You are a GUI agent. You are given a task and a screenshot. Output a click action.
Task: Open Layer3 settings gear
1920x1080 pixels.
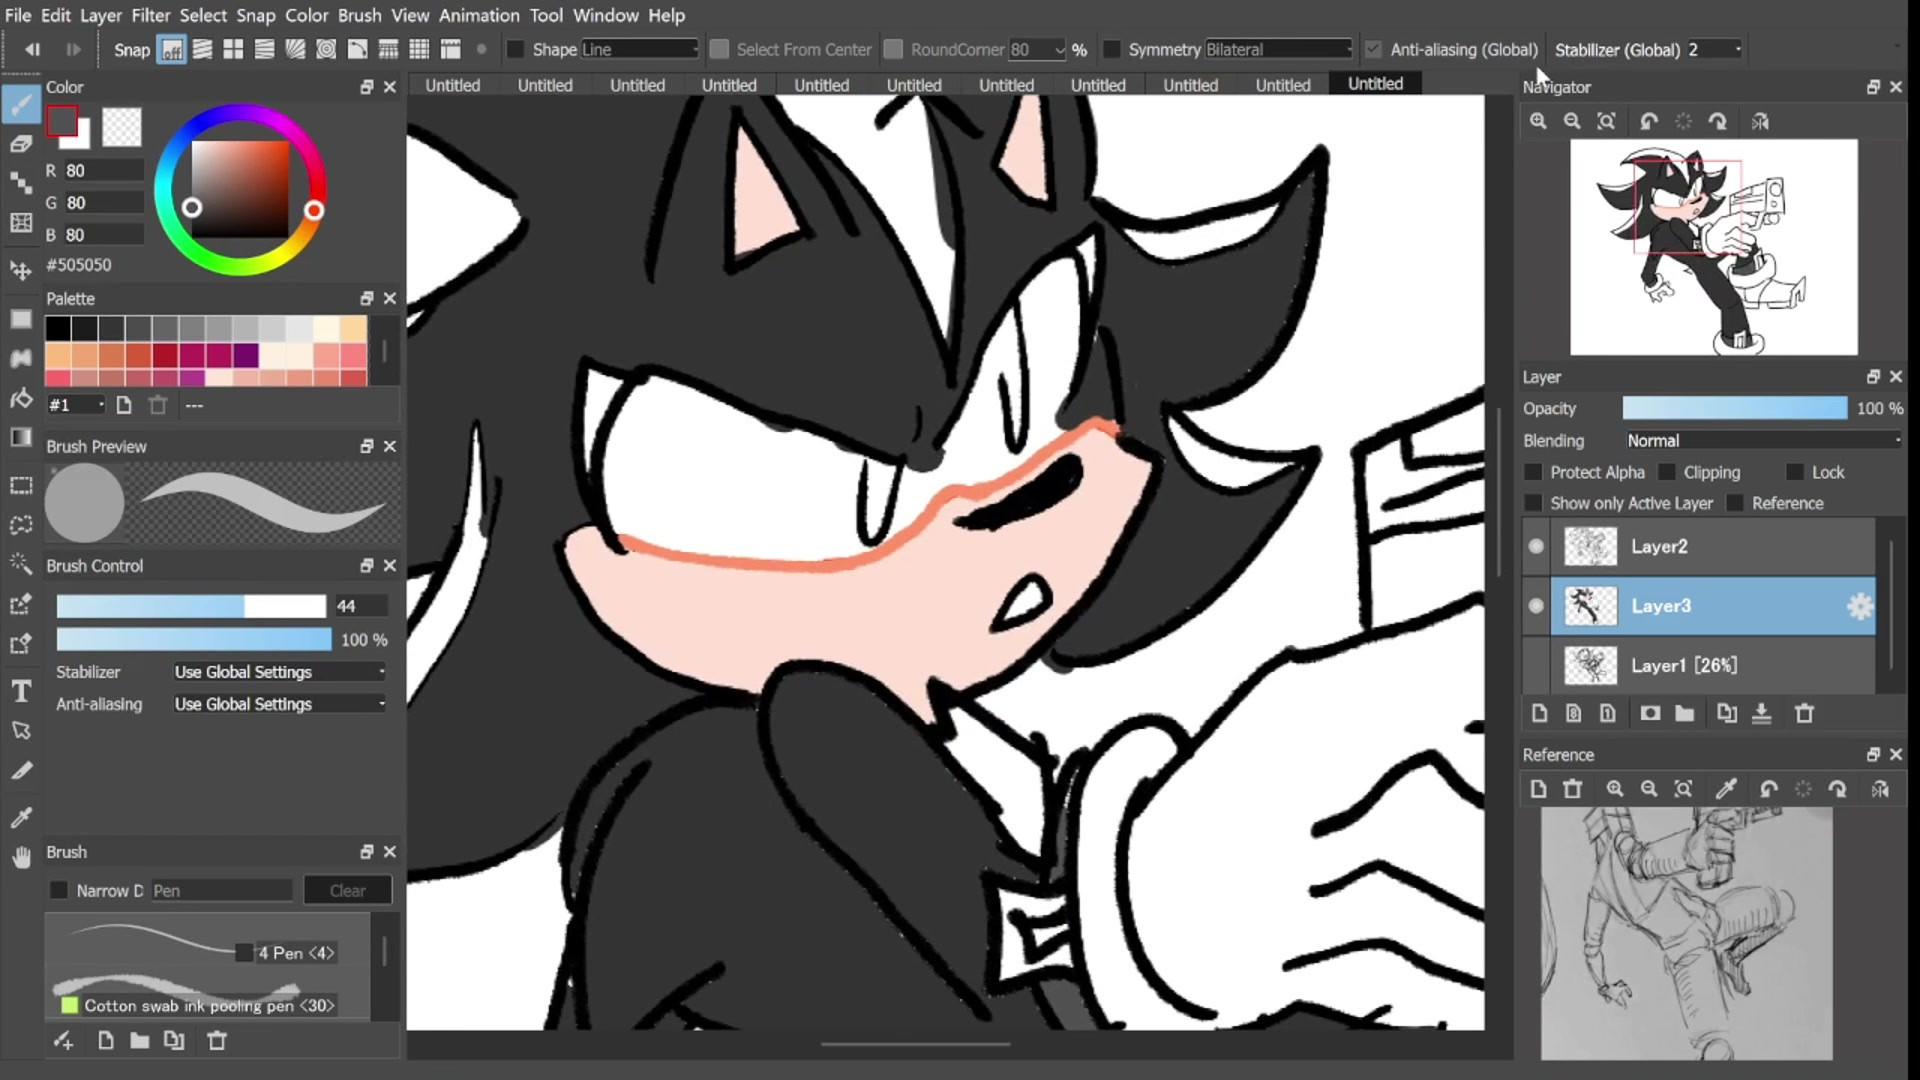coord(1859,605)
